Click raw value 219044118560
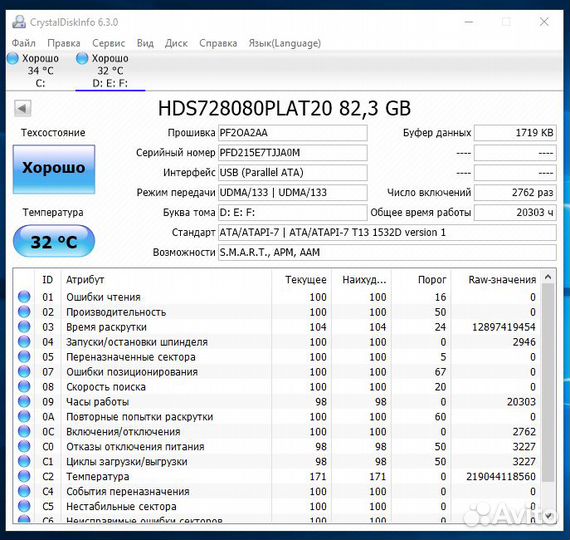Viewport: 570px width, 540px height. click(501, 476)
